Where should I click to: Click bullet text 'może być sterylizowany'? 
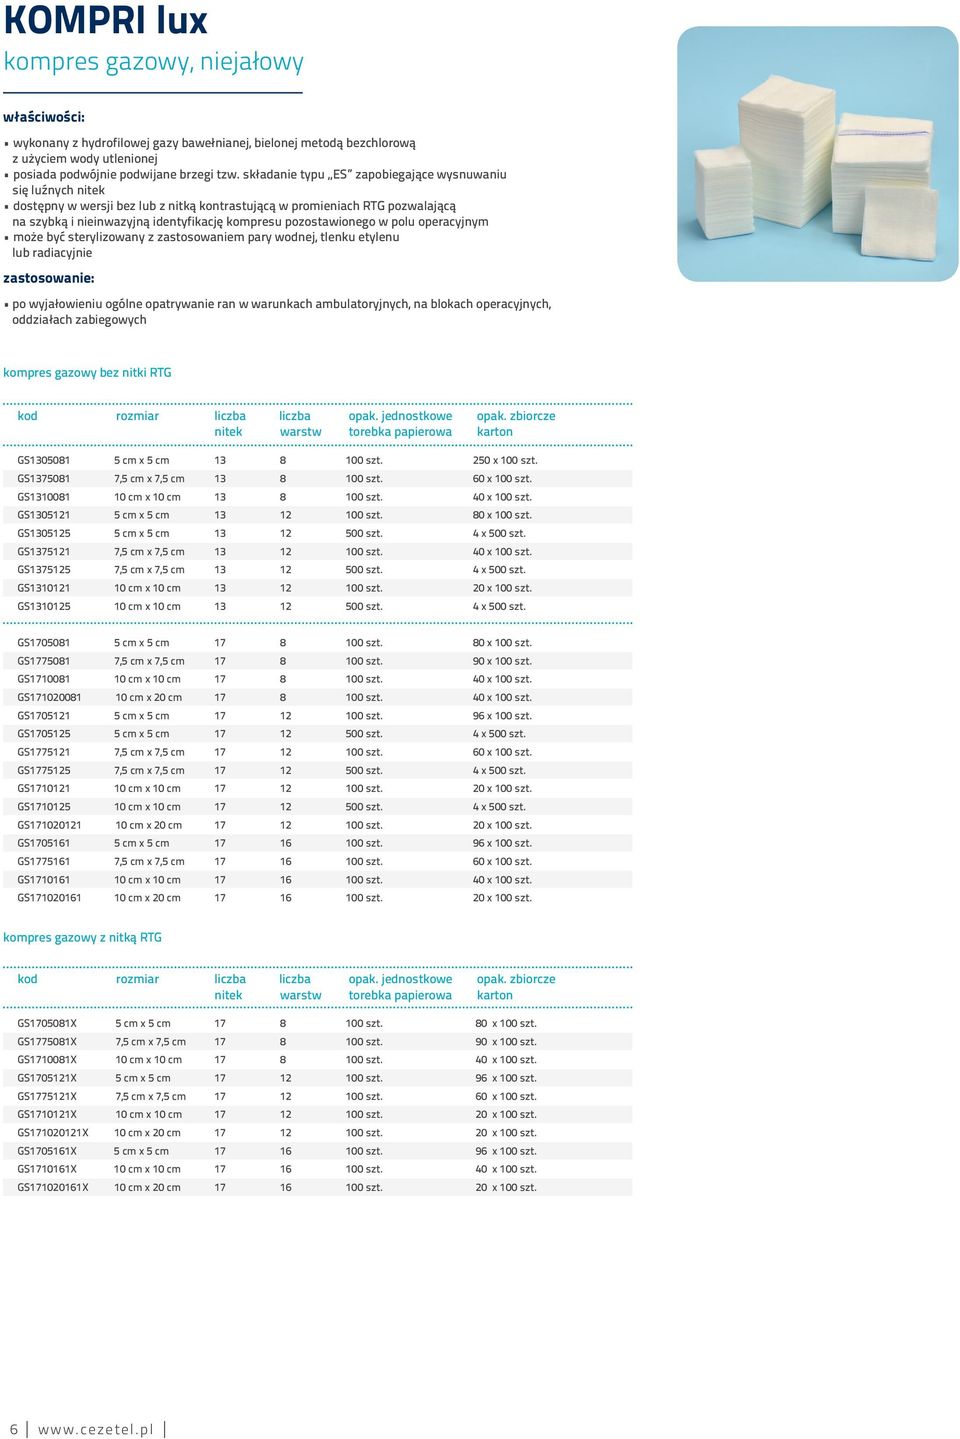click(206, 245)
